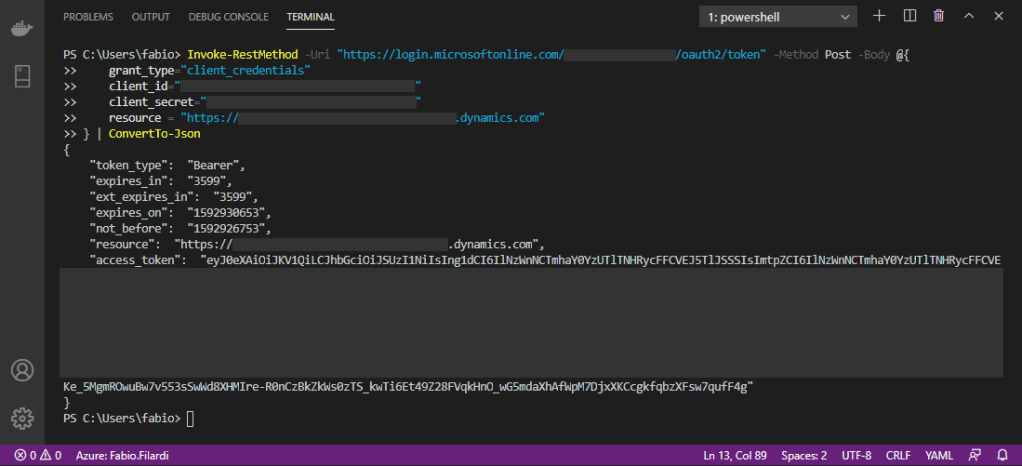Open the Docker view in activity bar
The height and width of the screenshot is (466, 1022).
(21, 27)
